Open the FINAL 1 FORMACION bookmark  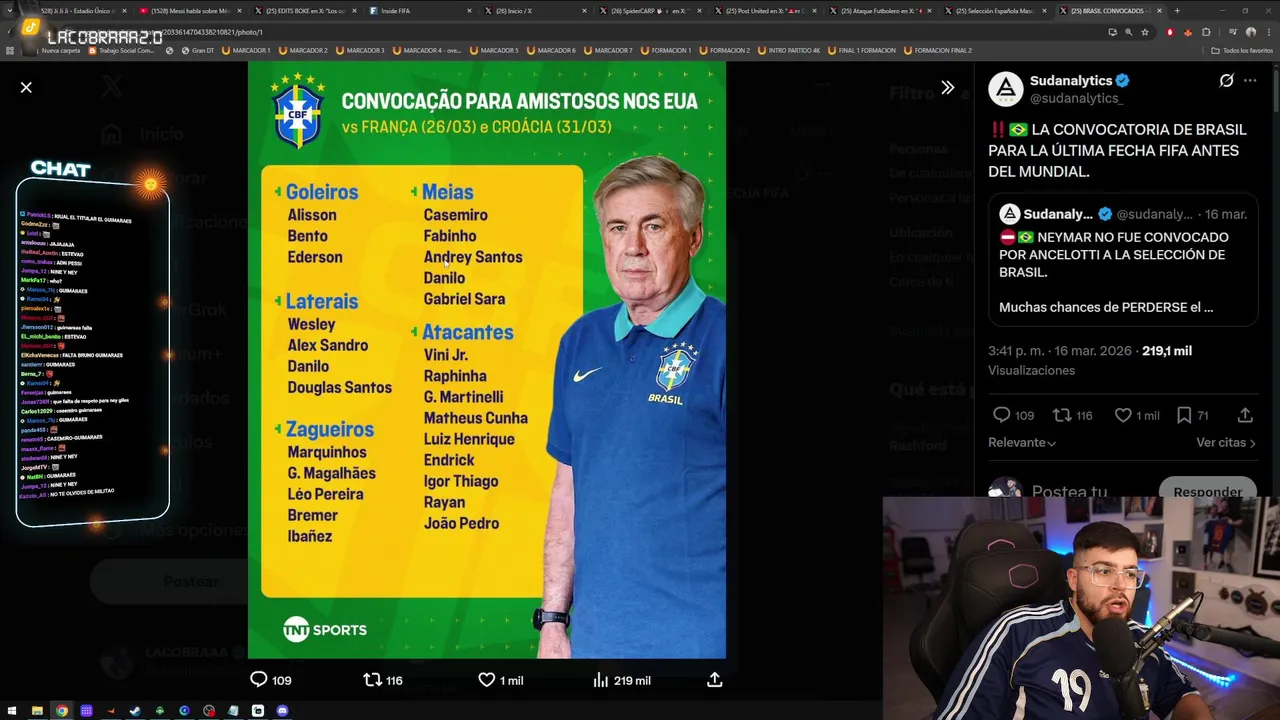(x=860, y=50)
